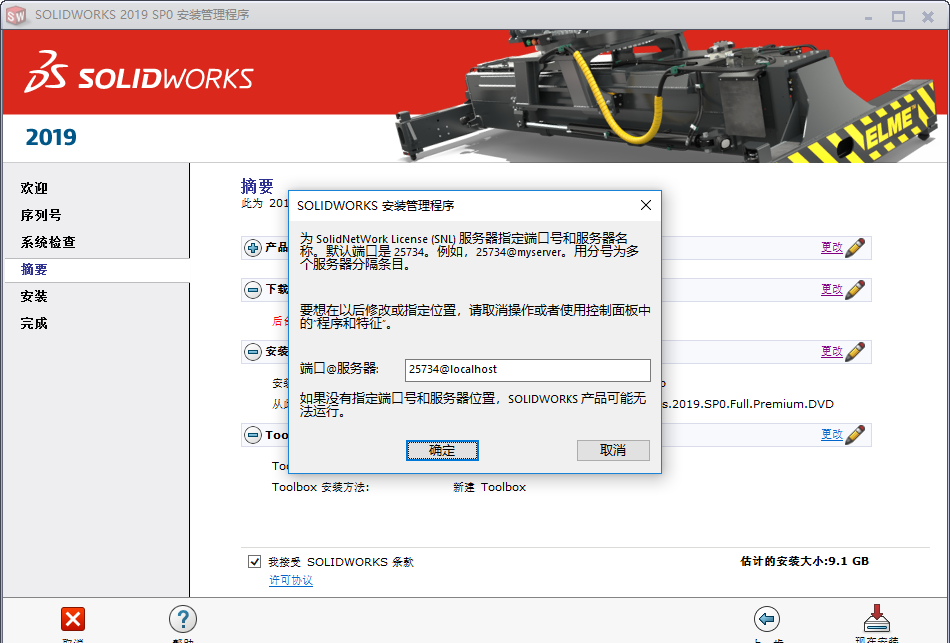Select 摘要 in the left sidebar

(34, 270)
